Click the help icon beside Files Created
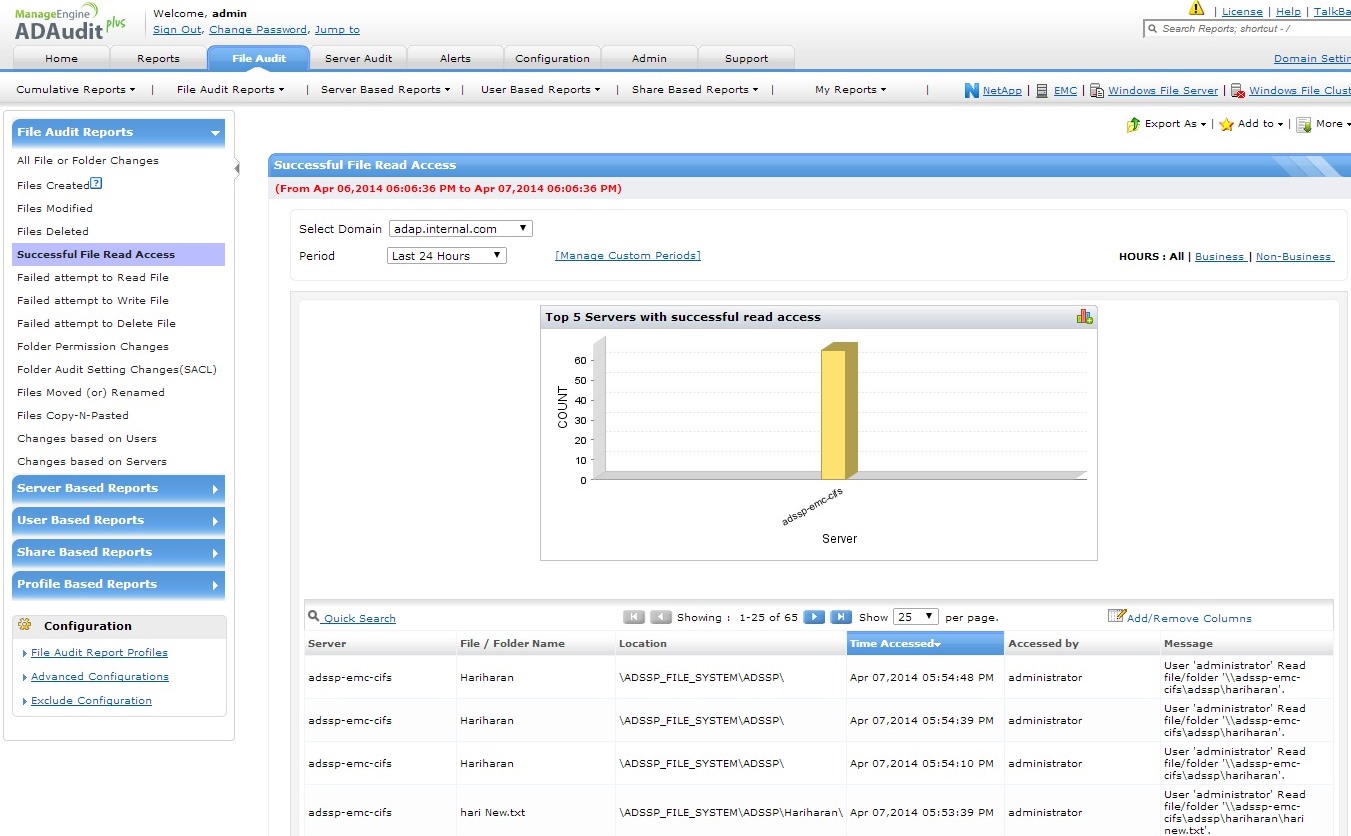 click(96, 184)
